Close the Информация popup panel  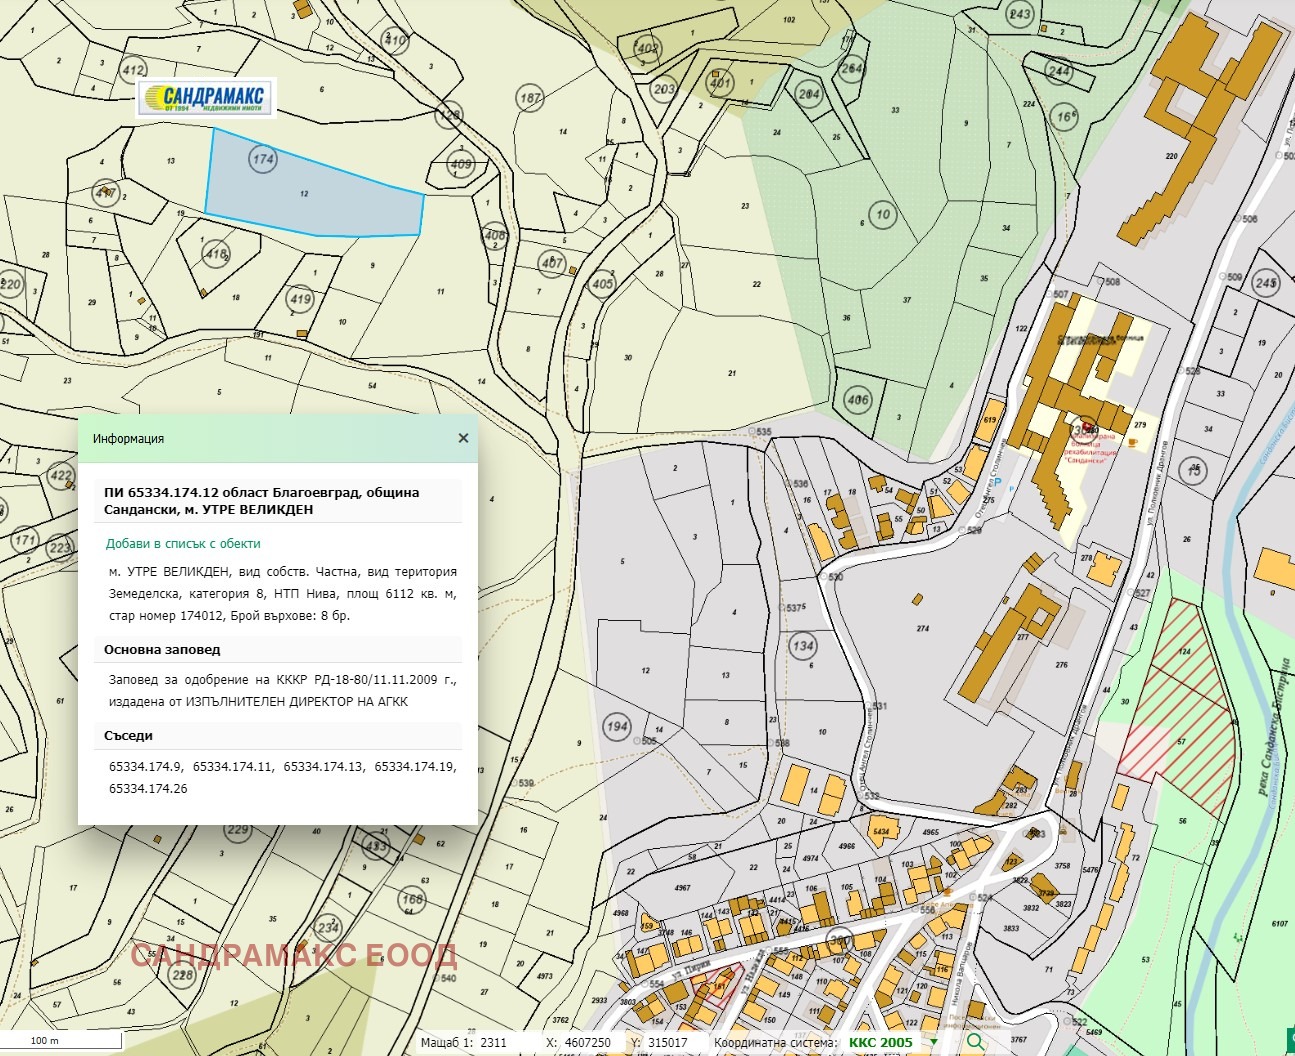click(463, 438)
